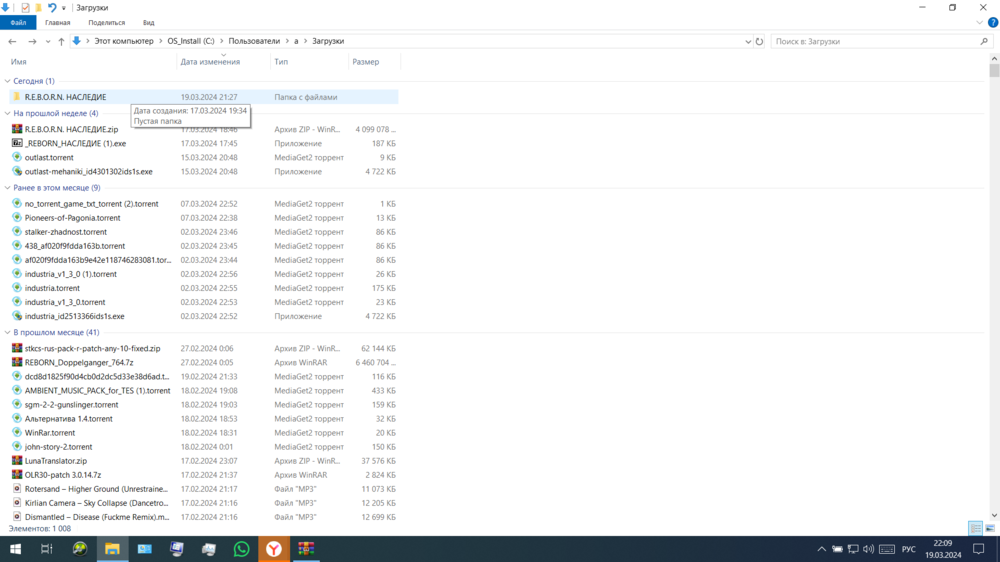1000x562 pixels.
Task: Refresh the Загрузки folder view
Action: (760, 41)
